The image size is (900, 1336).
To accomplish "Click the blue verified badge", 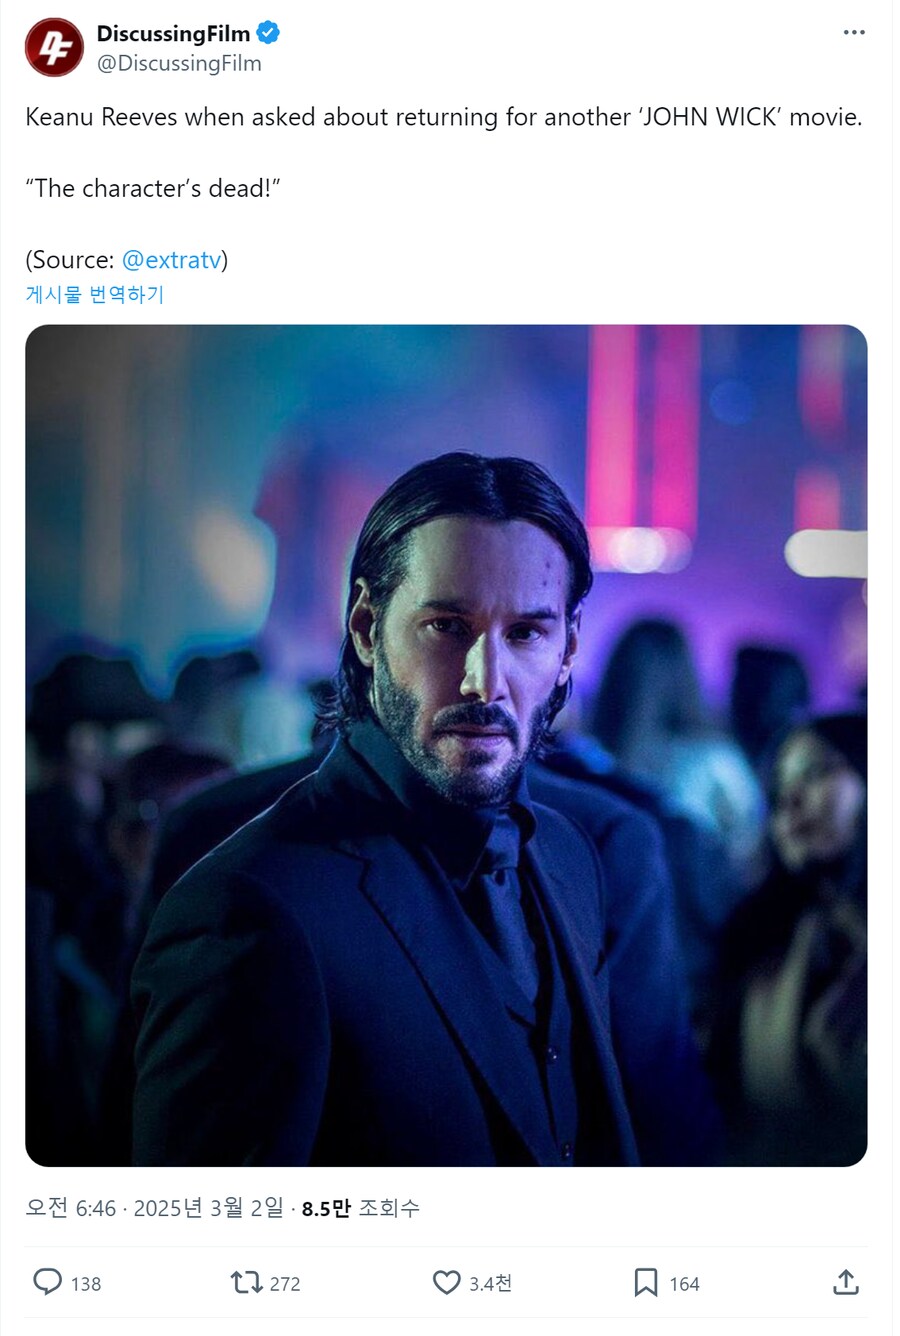I will pos(268,33).
